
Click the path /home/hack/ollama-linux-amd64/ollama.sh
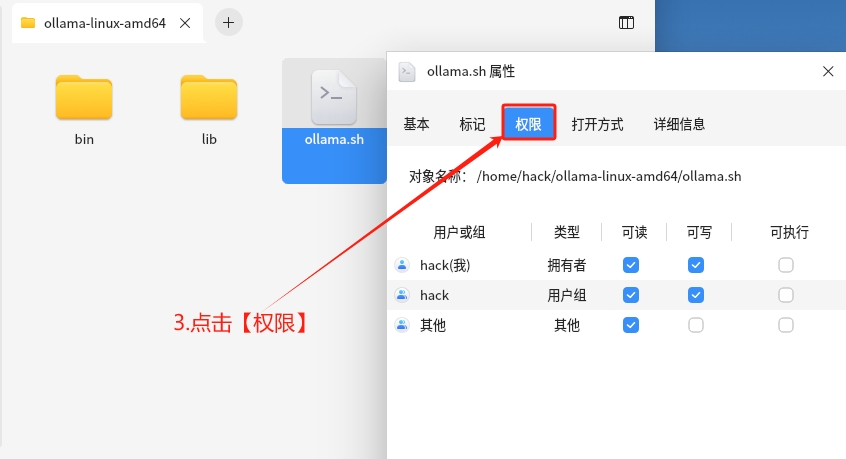609,176
